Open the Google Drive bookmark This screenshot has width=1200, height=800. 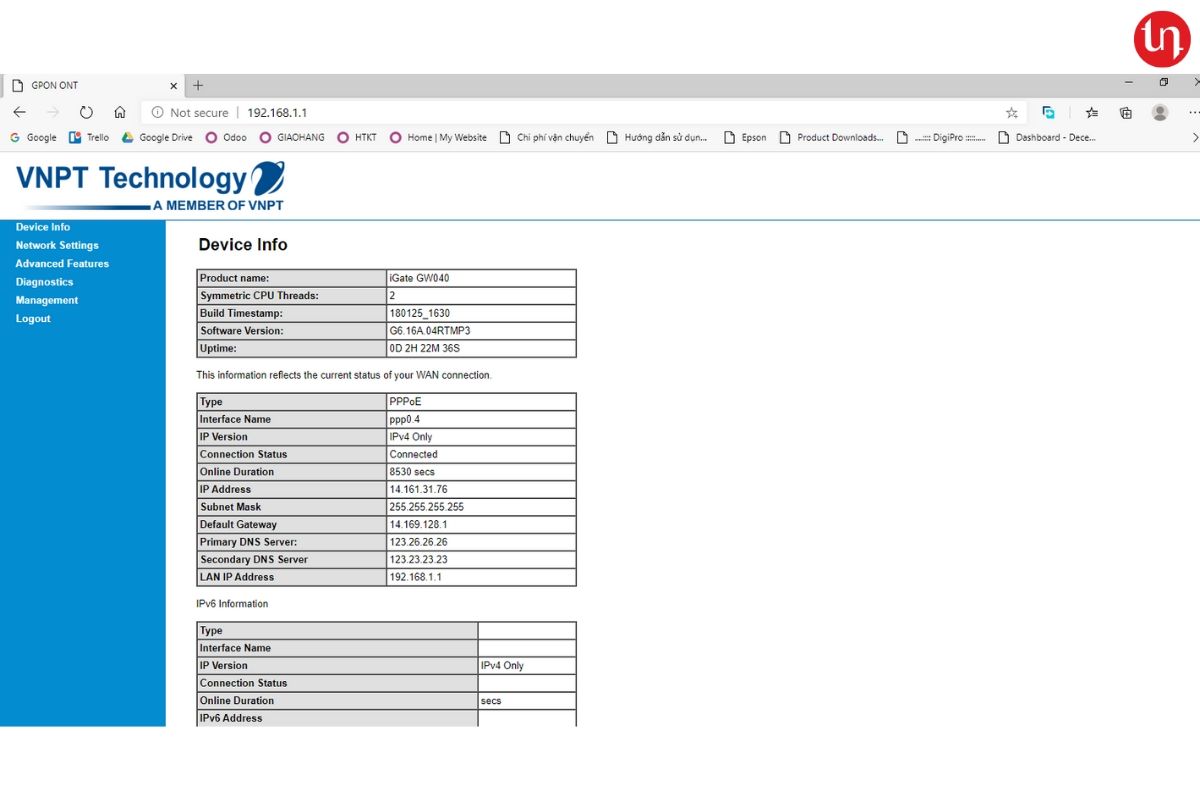click(x=157, y=138)
